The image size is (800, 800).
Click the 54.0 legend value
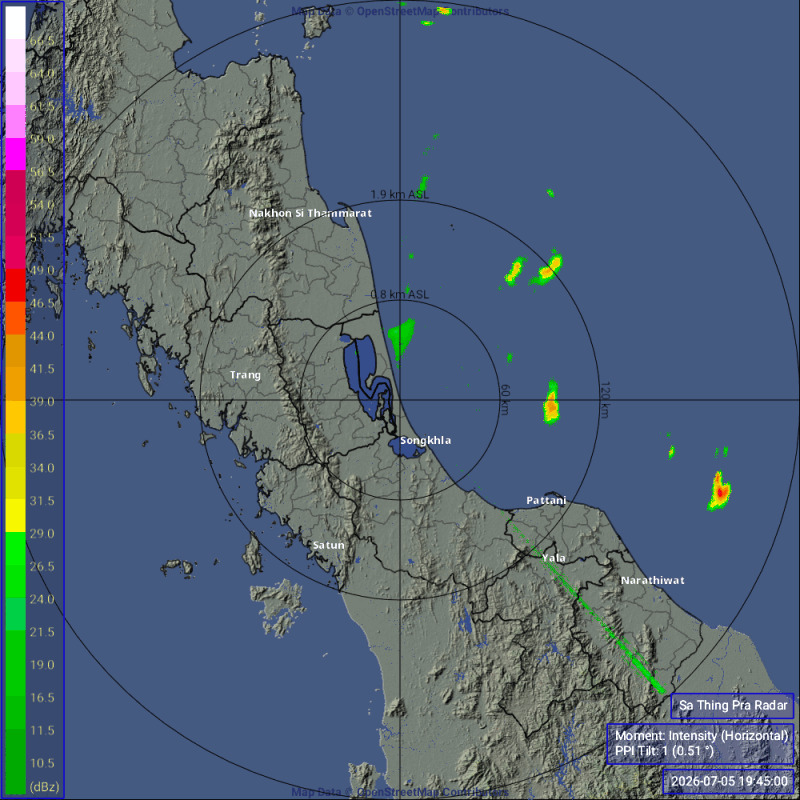pos(42,205)
